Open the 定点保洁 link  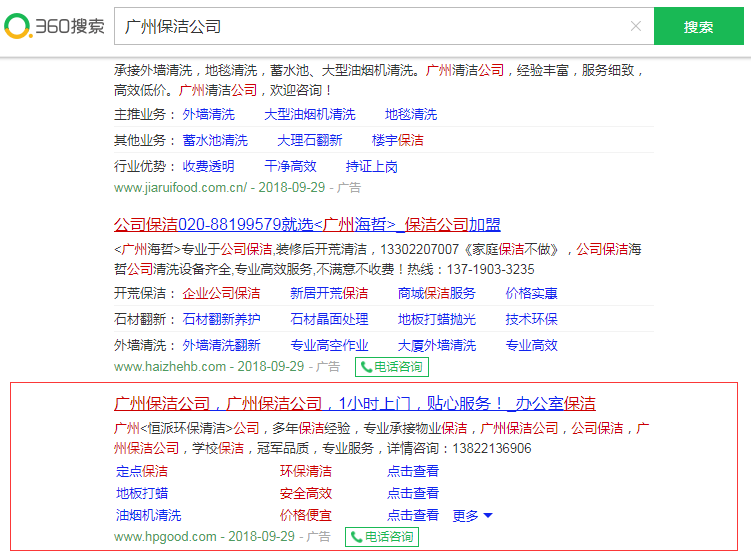142,471
